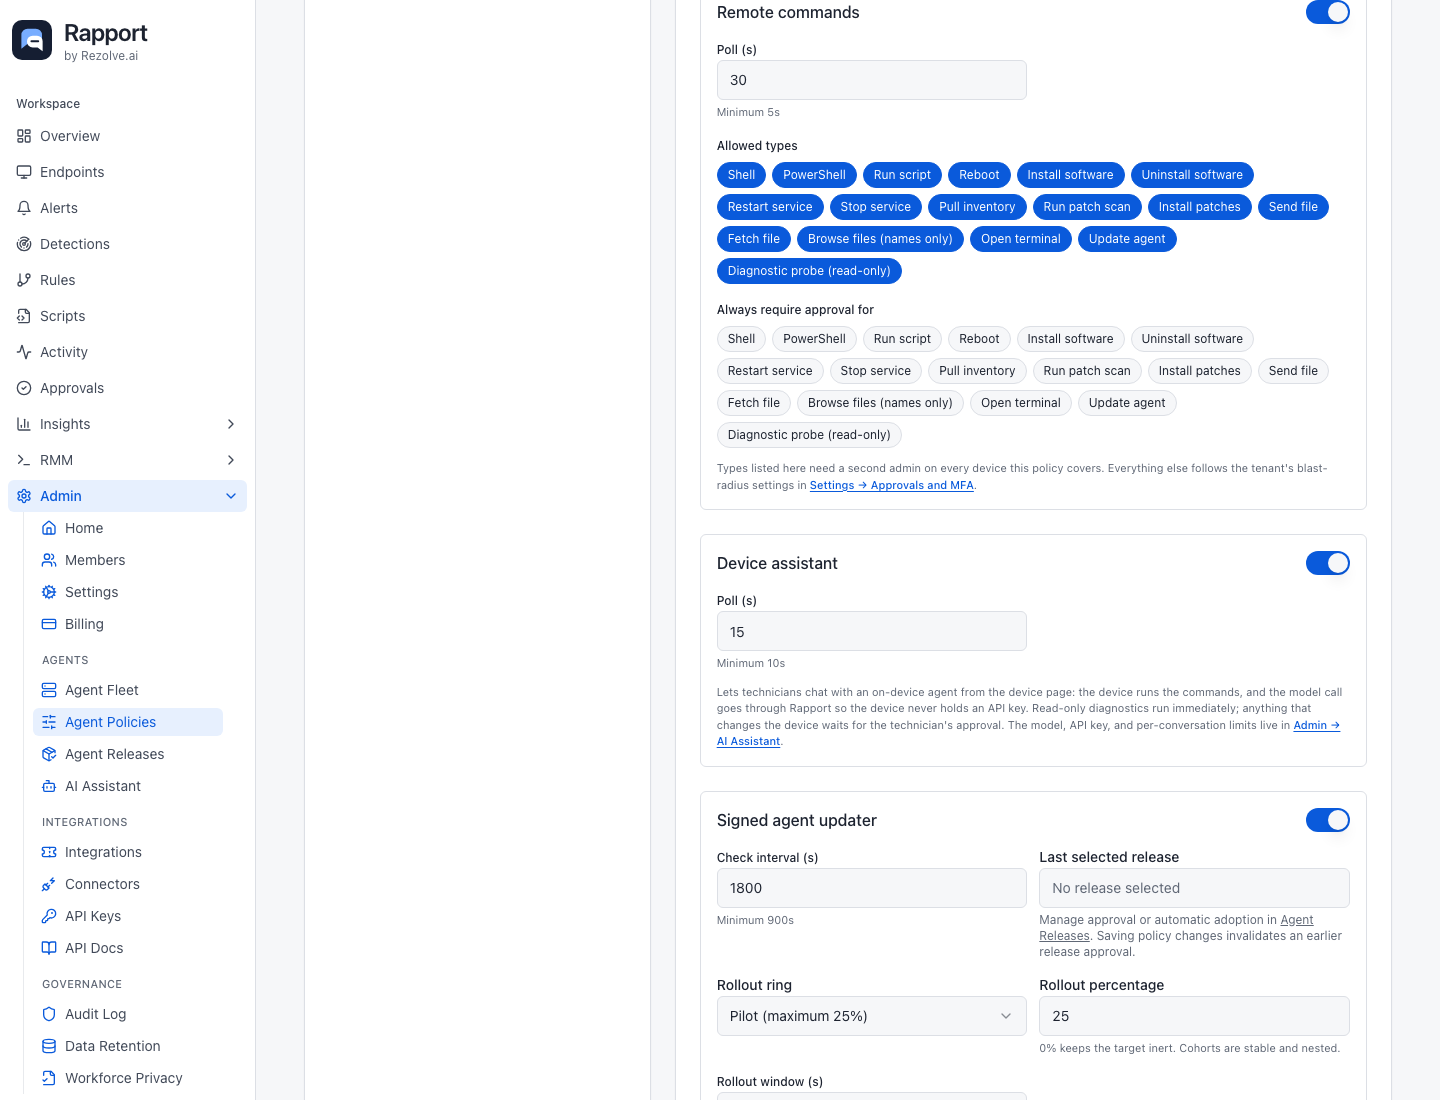Click the Last selected release field
The width and height of the screenshot is (1440, 1100).
click(1194, 888)
